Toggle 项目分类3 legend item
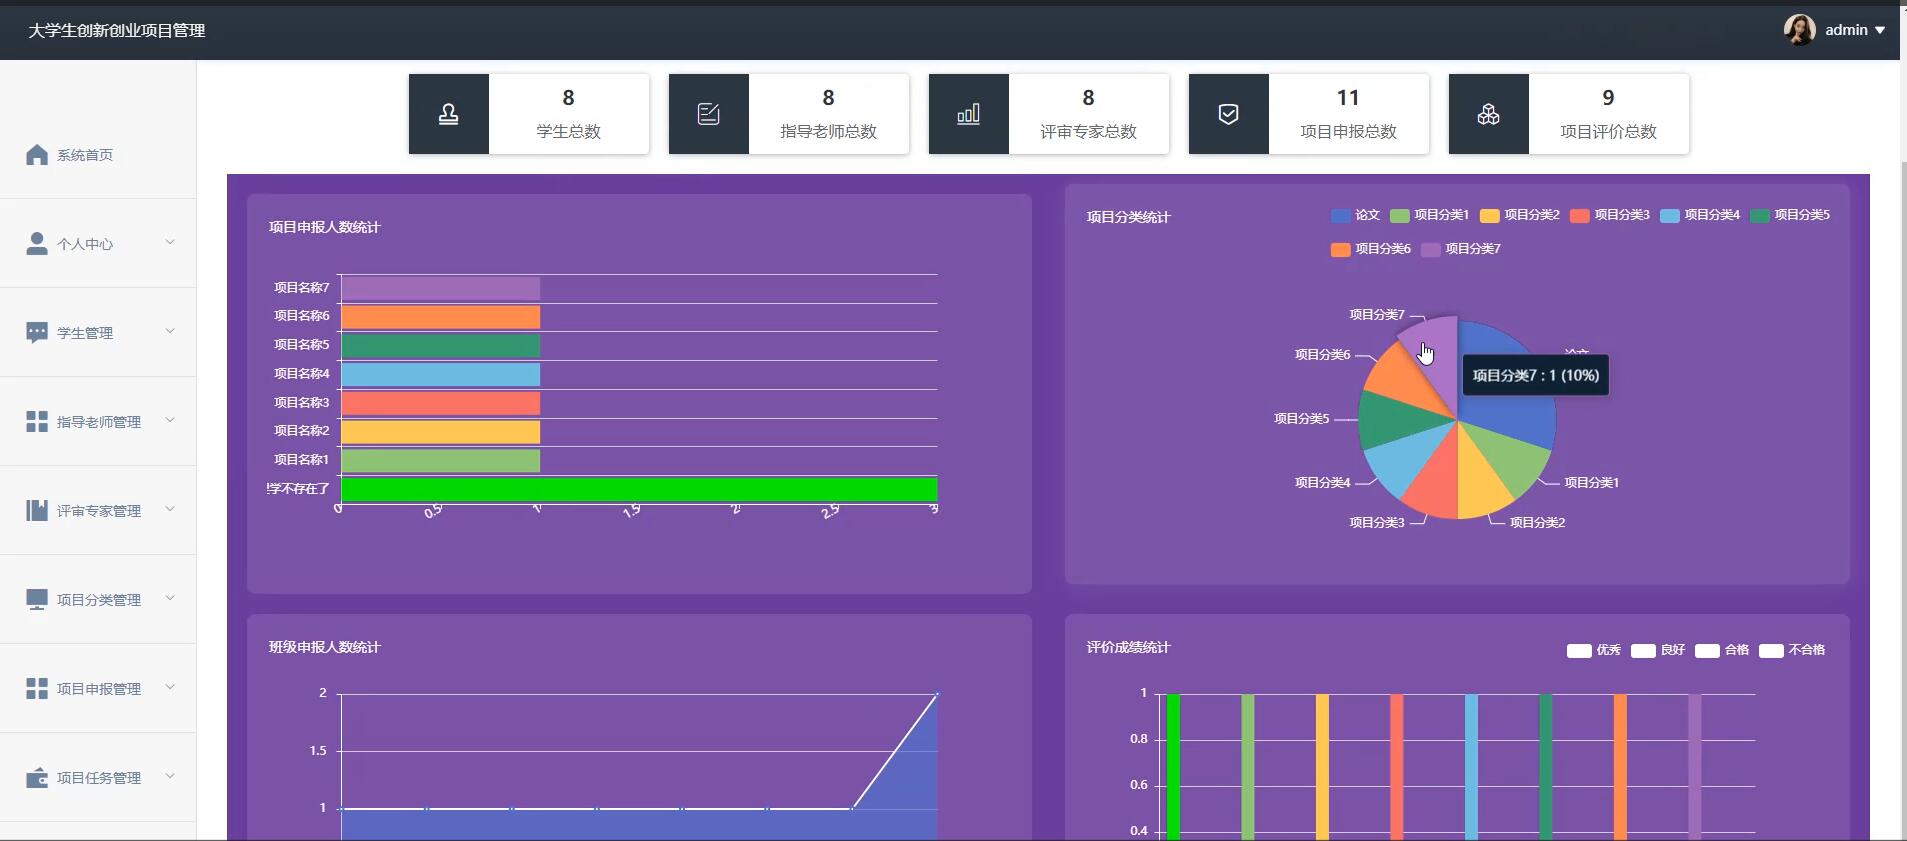This screenshot has width=1907, height=841. pos(1609,215)
